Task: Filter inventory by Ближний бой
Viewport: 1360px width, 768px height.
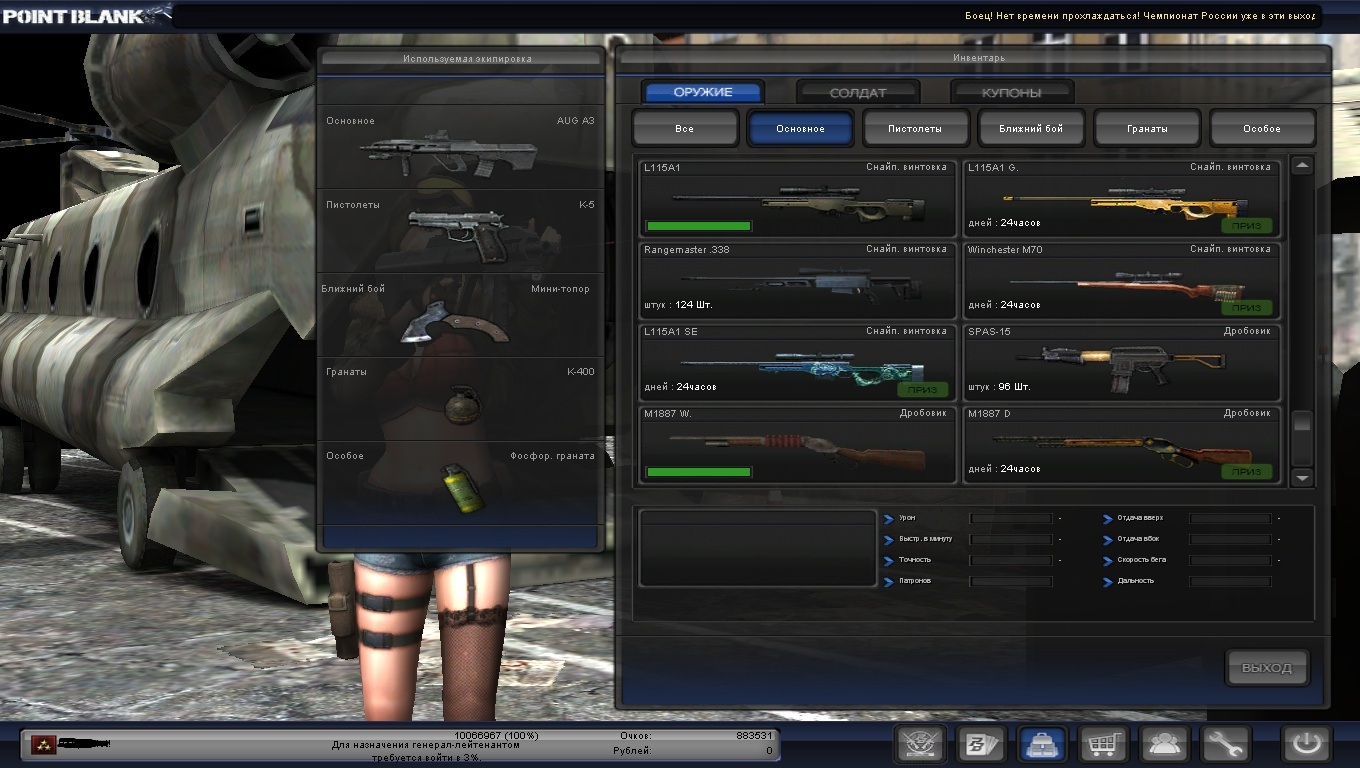Action: coord(1031,129)
